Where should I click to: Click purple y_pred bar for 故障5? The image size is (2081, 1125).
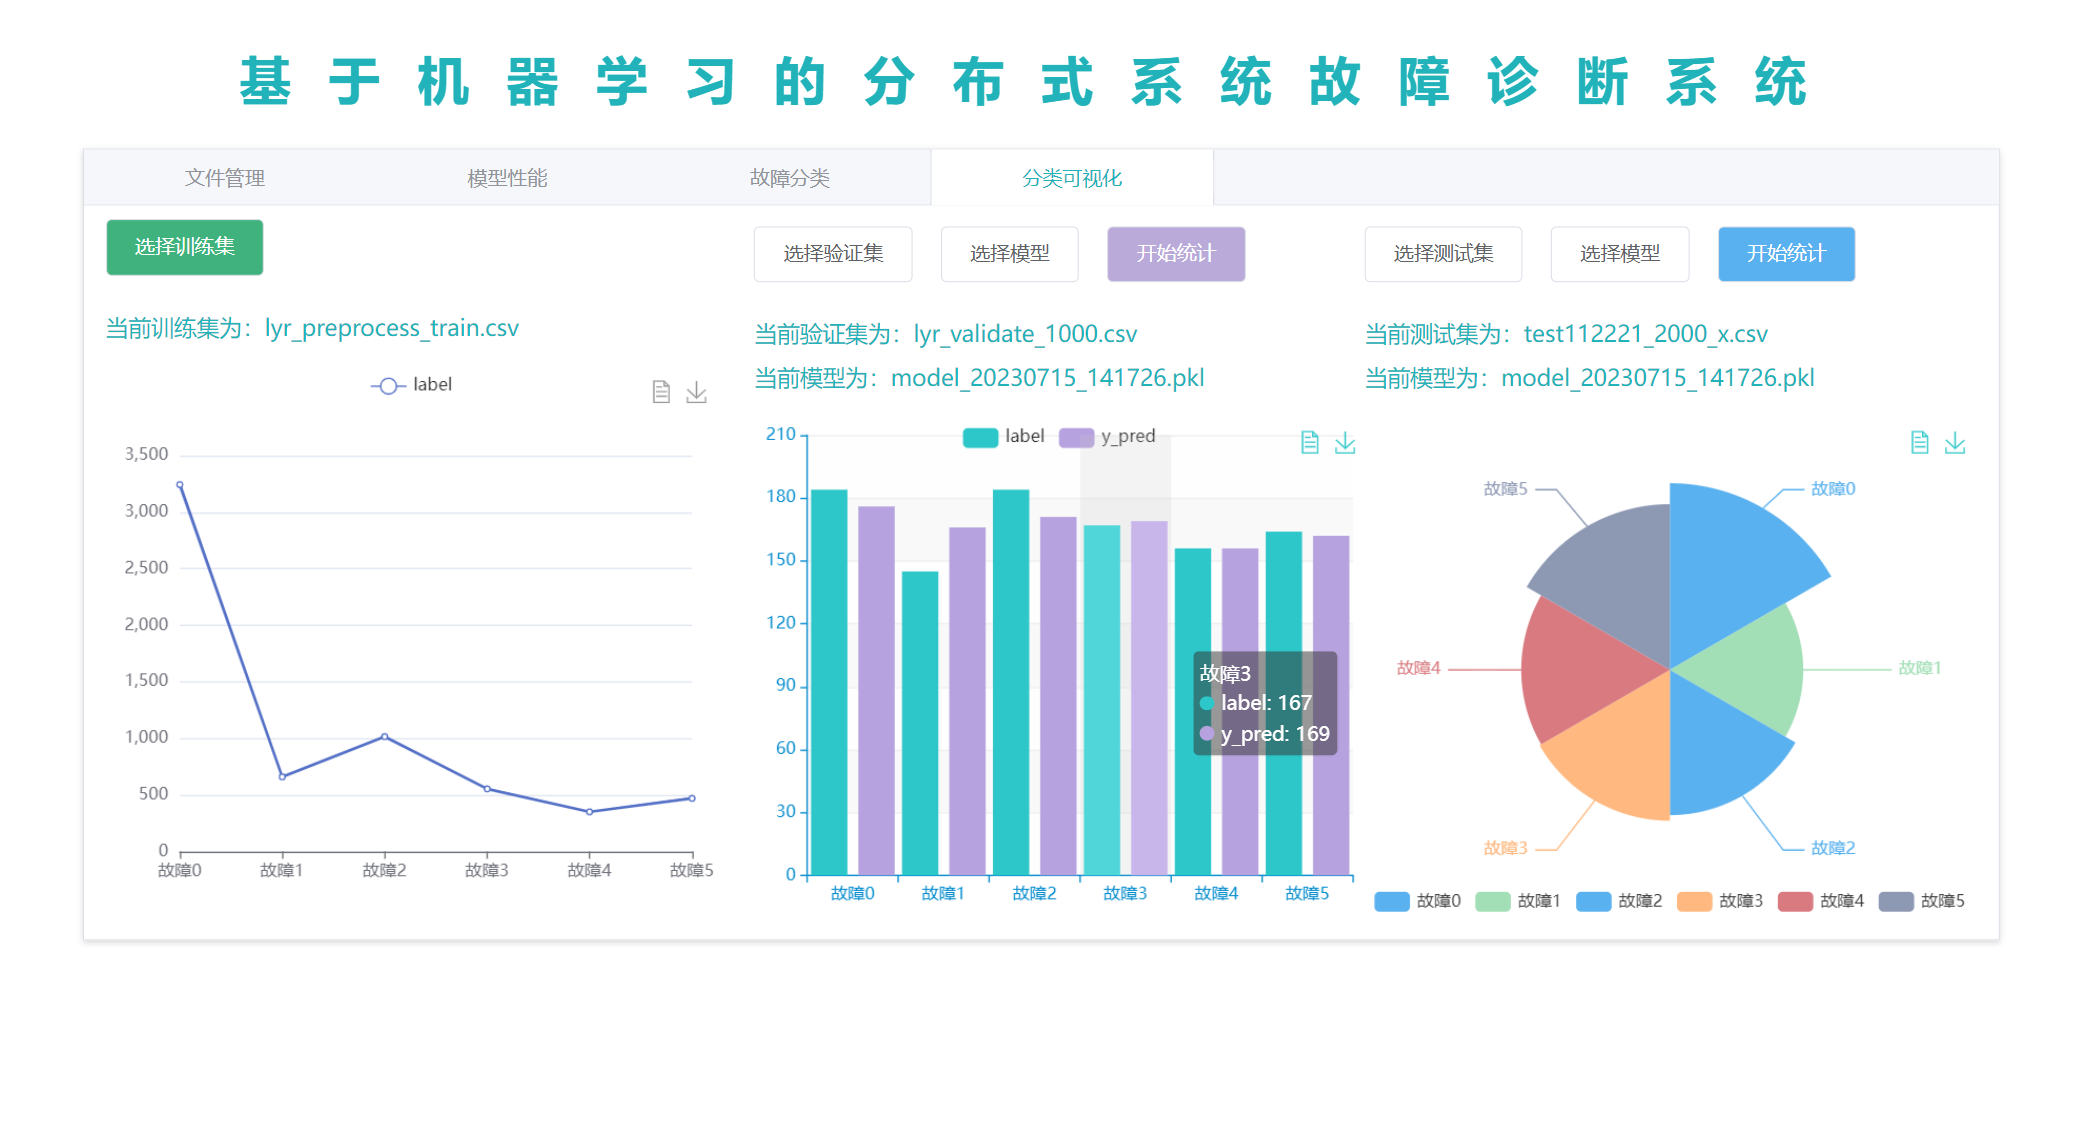point(1331,705)
